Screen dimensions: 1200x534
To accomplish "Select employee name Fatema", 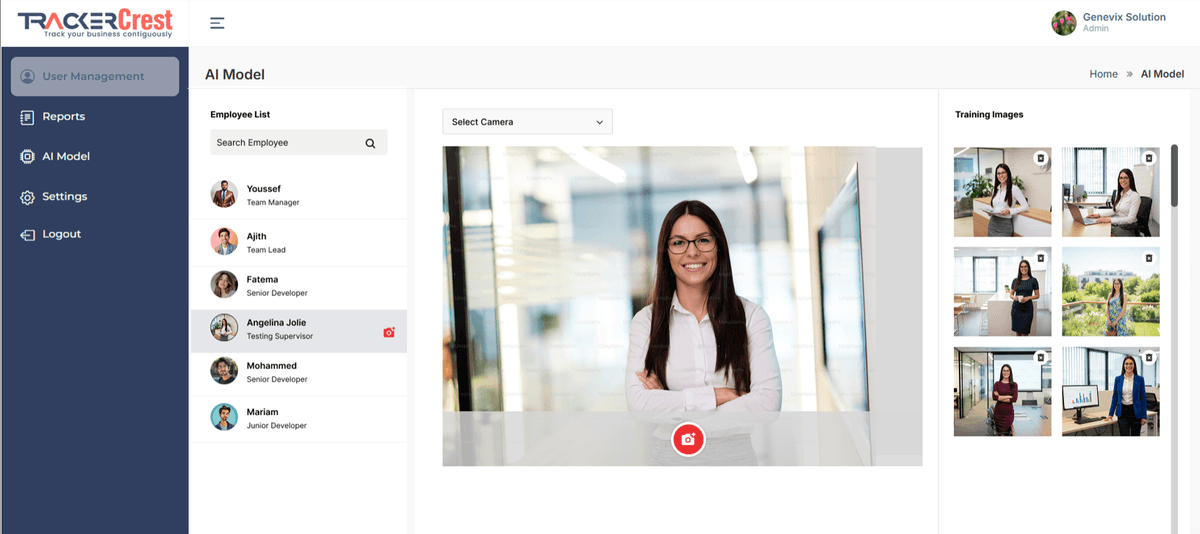I will click(262, 280).
